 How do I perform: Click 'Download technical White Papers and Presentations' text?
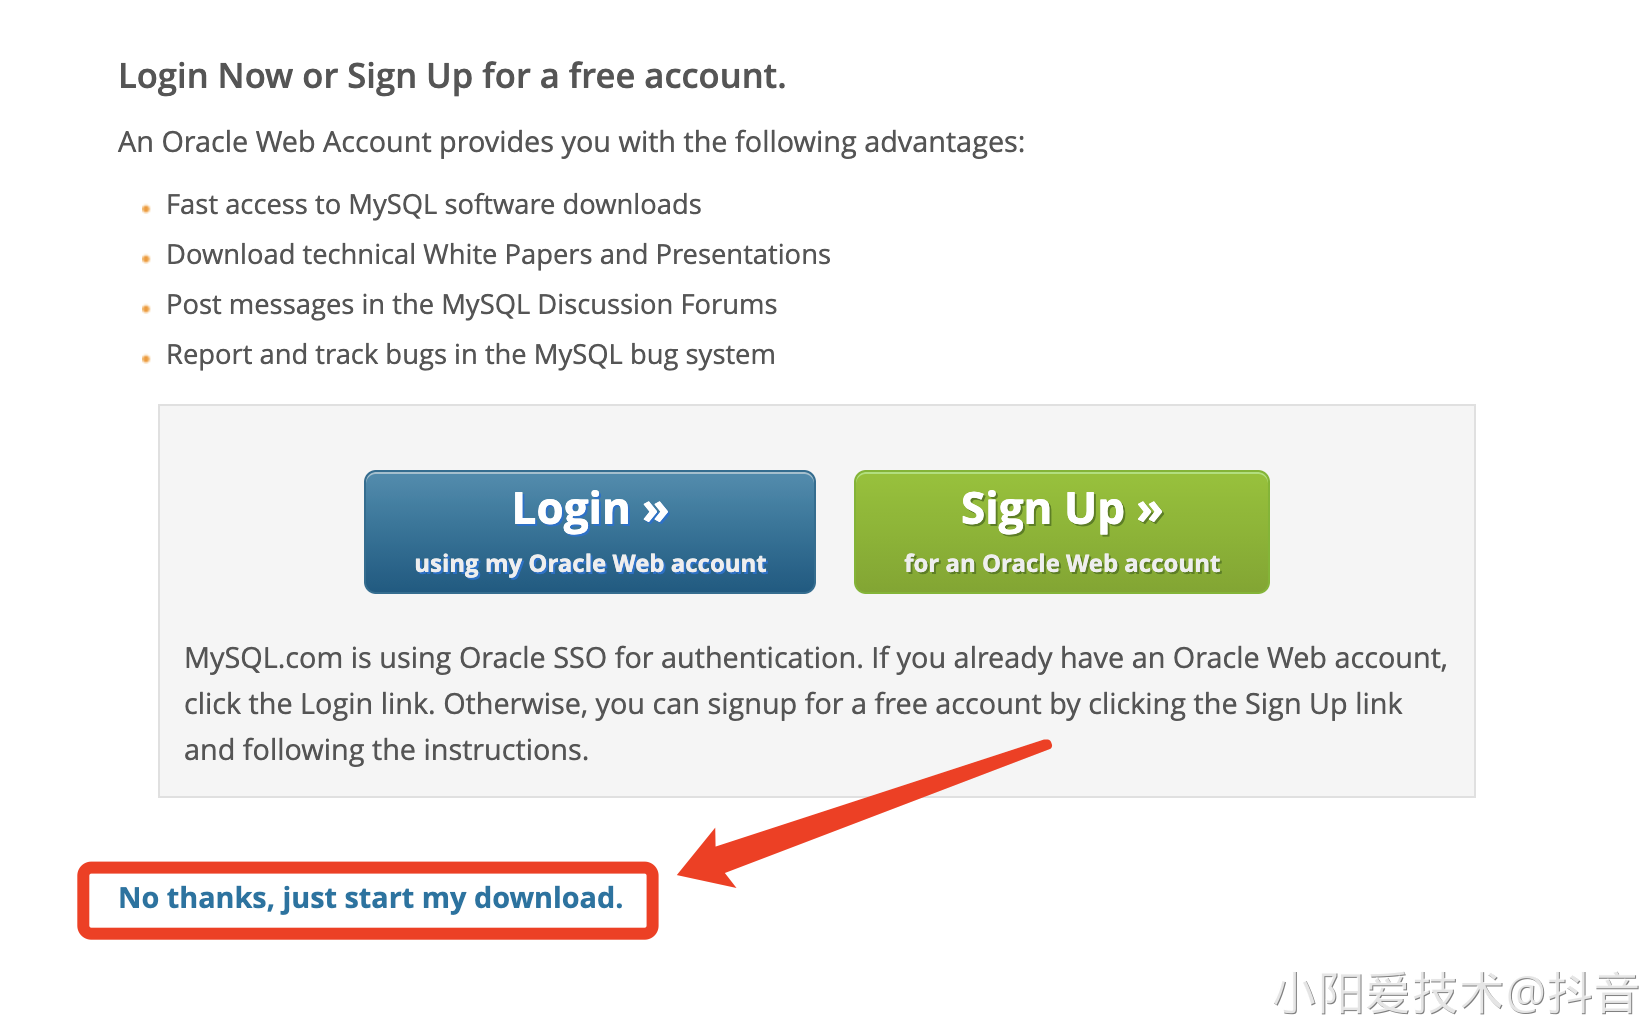click(x=498, y=255)
